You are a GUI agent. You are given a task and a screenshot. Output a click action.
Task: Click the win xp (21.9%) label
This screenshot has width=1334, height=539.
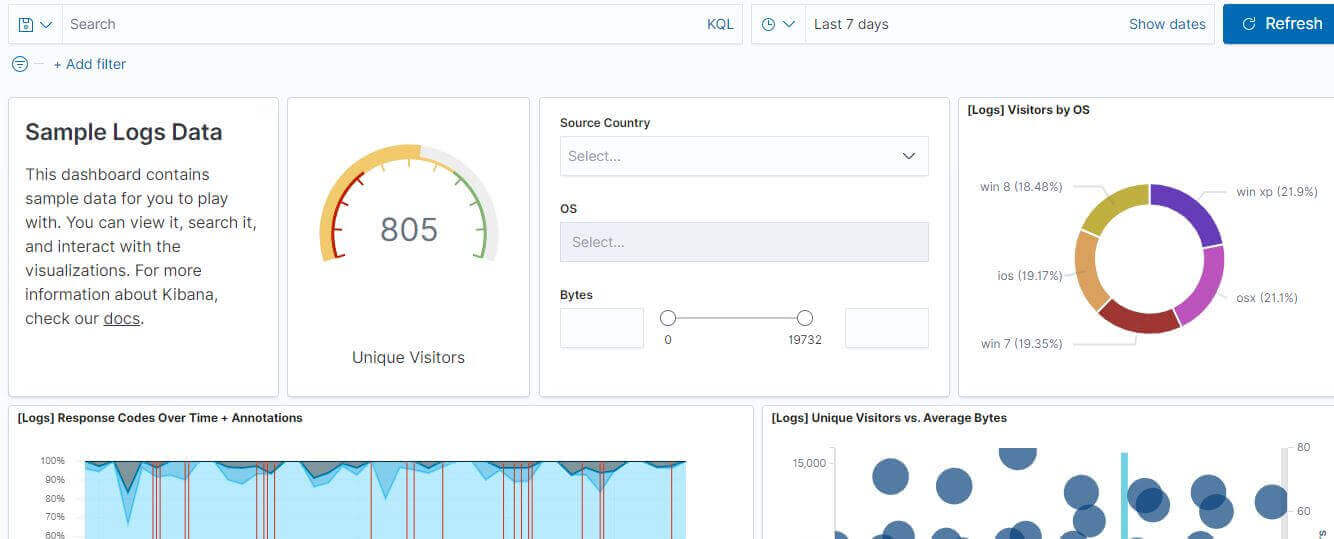click(x=1277, y=191)
